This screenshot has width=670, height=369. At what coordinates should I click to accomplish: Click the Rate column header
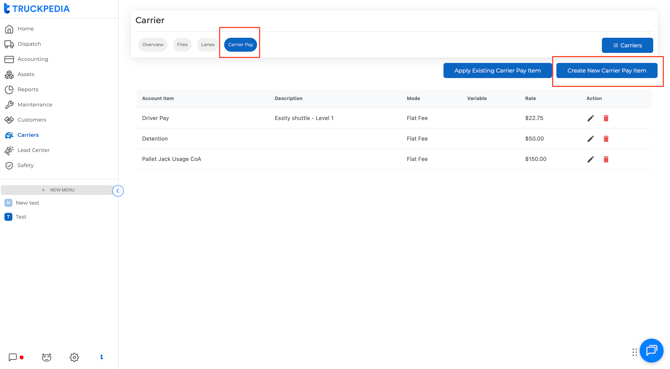530,98
